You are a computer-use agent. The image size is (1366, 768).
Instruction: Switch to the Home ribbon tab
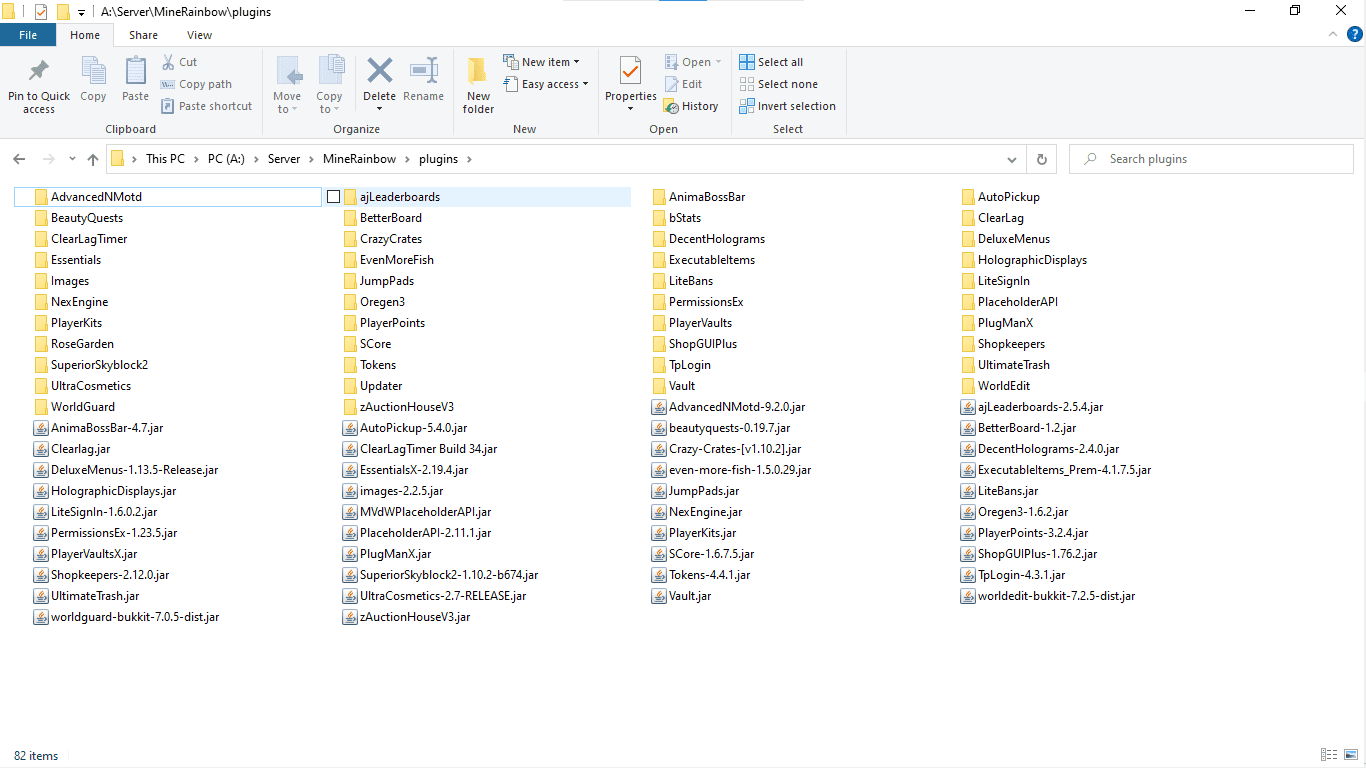85,35
